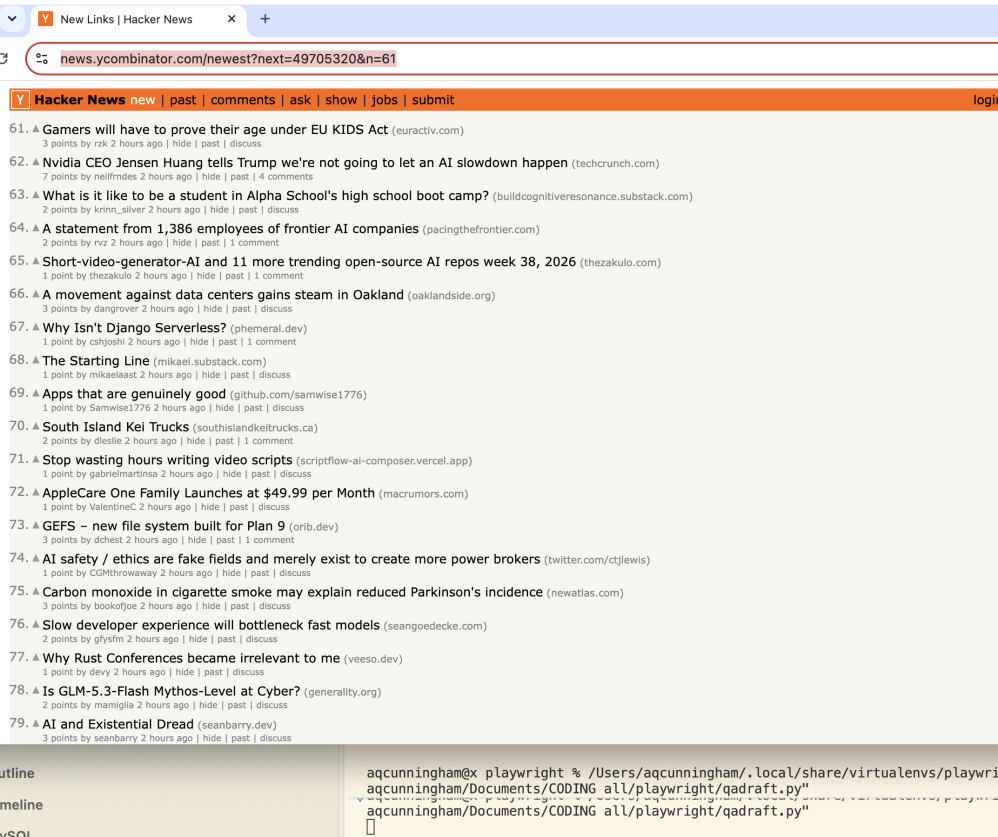
Task: Open comments in the Hacker News nav
Action: tap(243, 100)
